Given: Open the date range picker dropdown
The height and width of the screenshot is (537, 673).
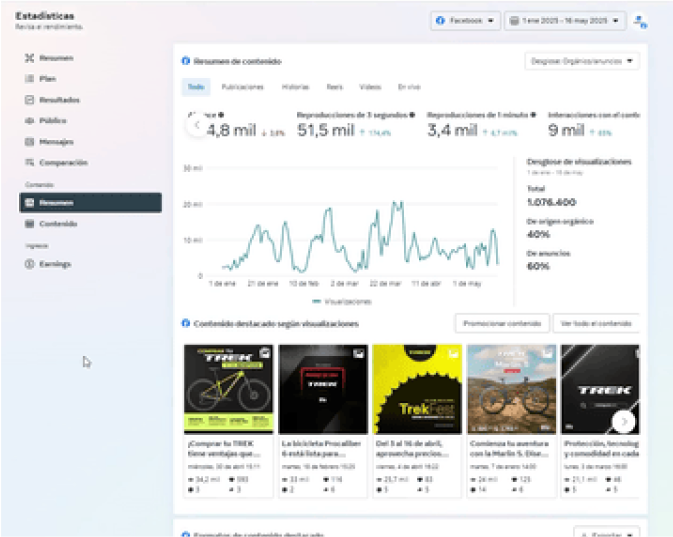Looking at the screenshot, I should [x=565, y=21].
